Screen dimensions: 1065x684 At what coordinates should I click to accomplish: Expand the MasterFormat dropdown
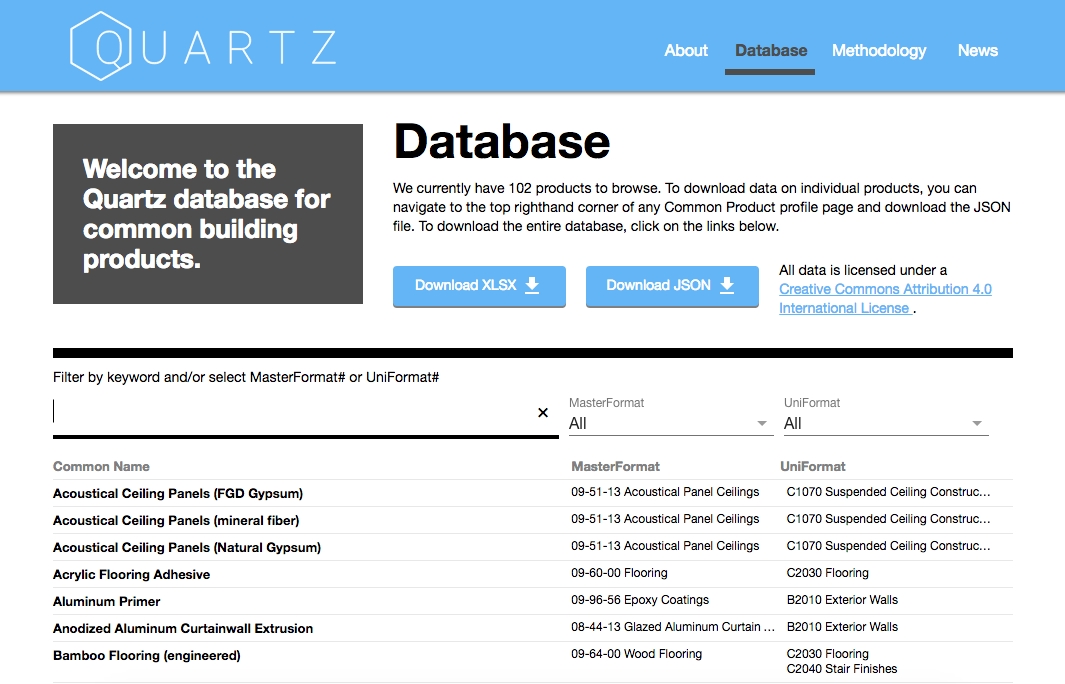(x=670, y=423)
